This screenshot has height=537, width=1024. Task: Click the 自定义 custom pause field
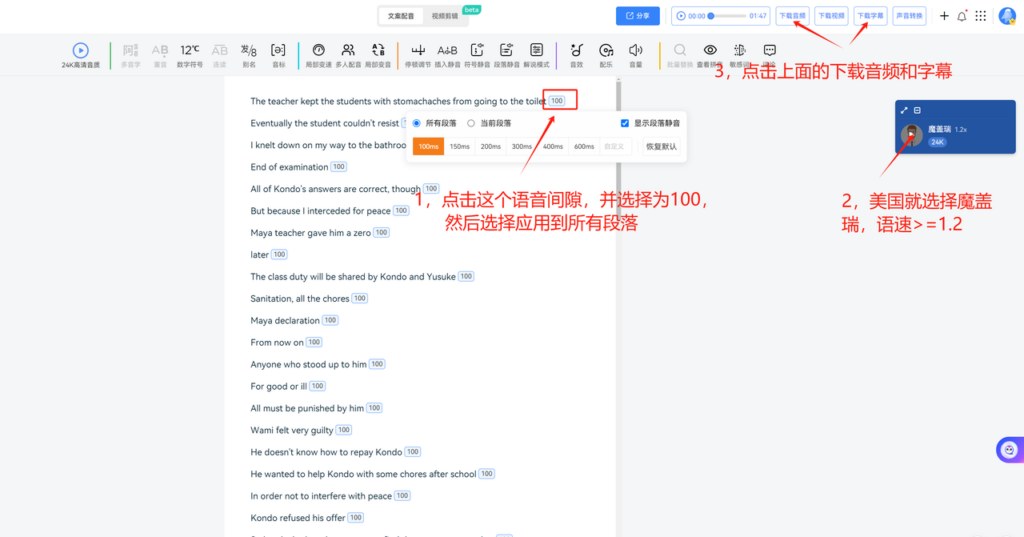615,146
